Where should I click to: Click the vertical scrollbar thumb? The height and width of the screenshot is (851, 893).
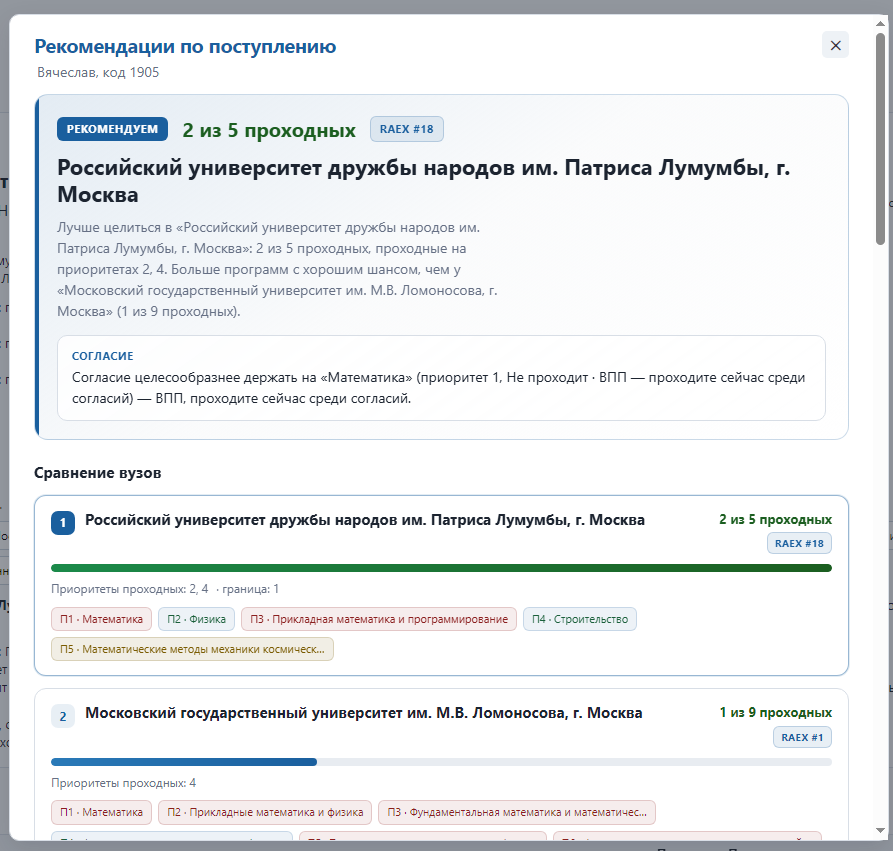click(880, 140)
